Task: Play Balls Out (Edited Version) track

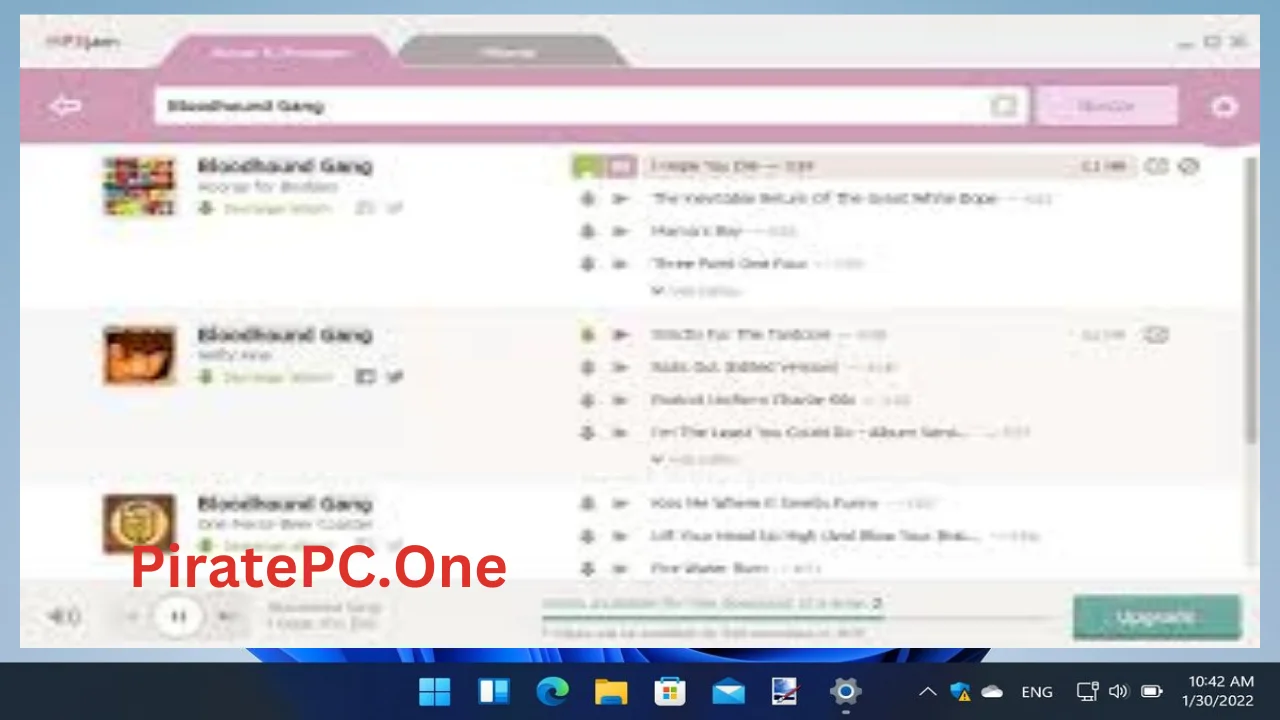Action: [620, 367]
